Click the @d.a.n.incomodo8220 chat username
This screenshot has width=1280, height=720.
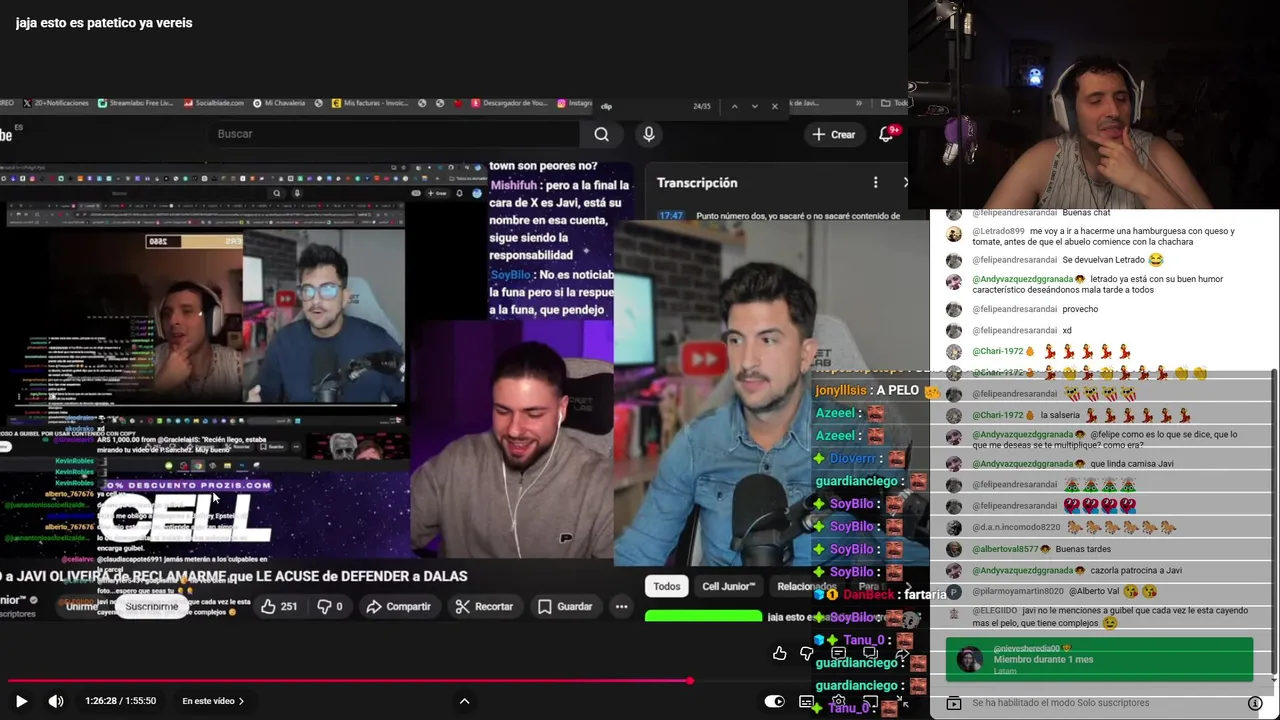[1016, 528]
